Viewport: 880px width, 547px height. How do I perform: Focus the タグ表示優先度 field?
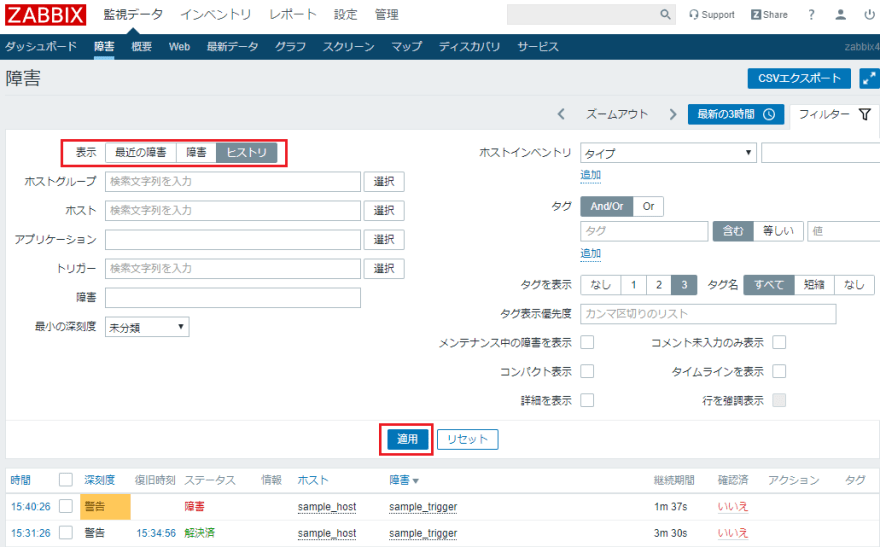(x=708, y=314)
